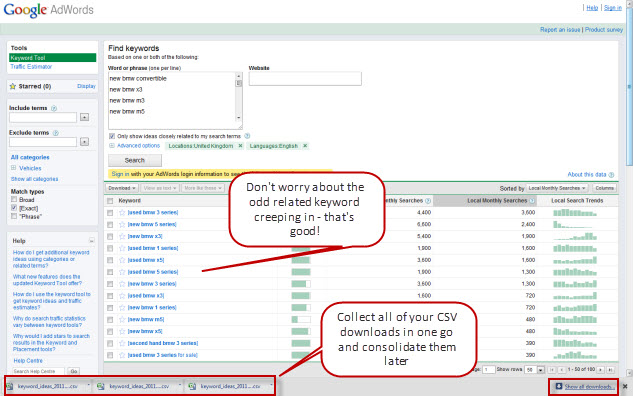
Task: Open the View as text dropdown
Action: (160, 188)
